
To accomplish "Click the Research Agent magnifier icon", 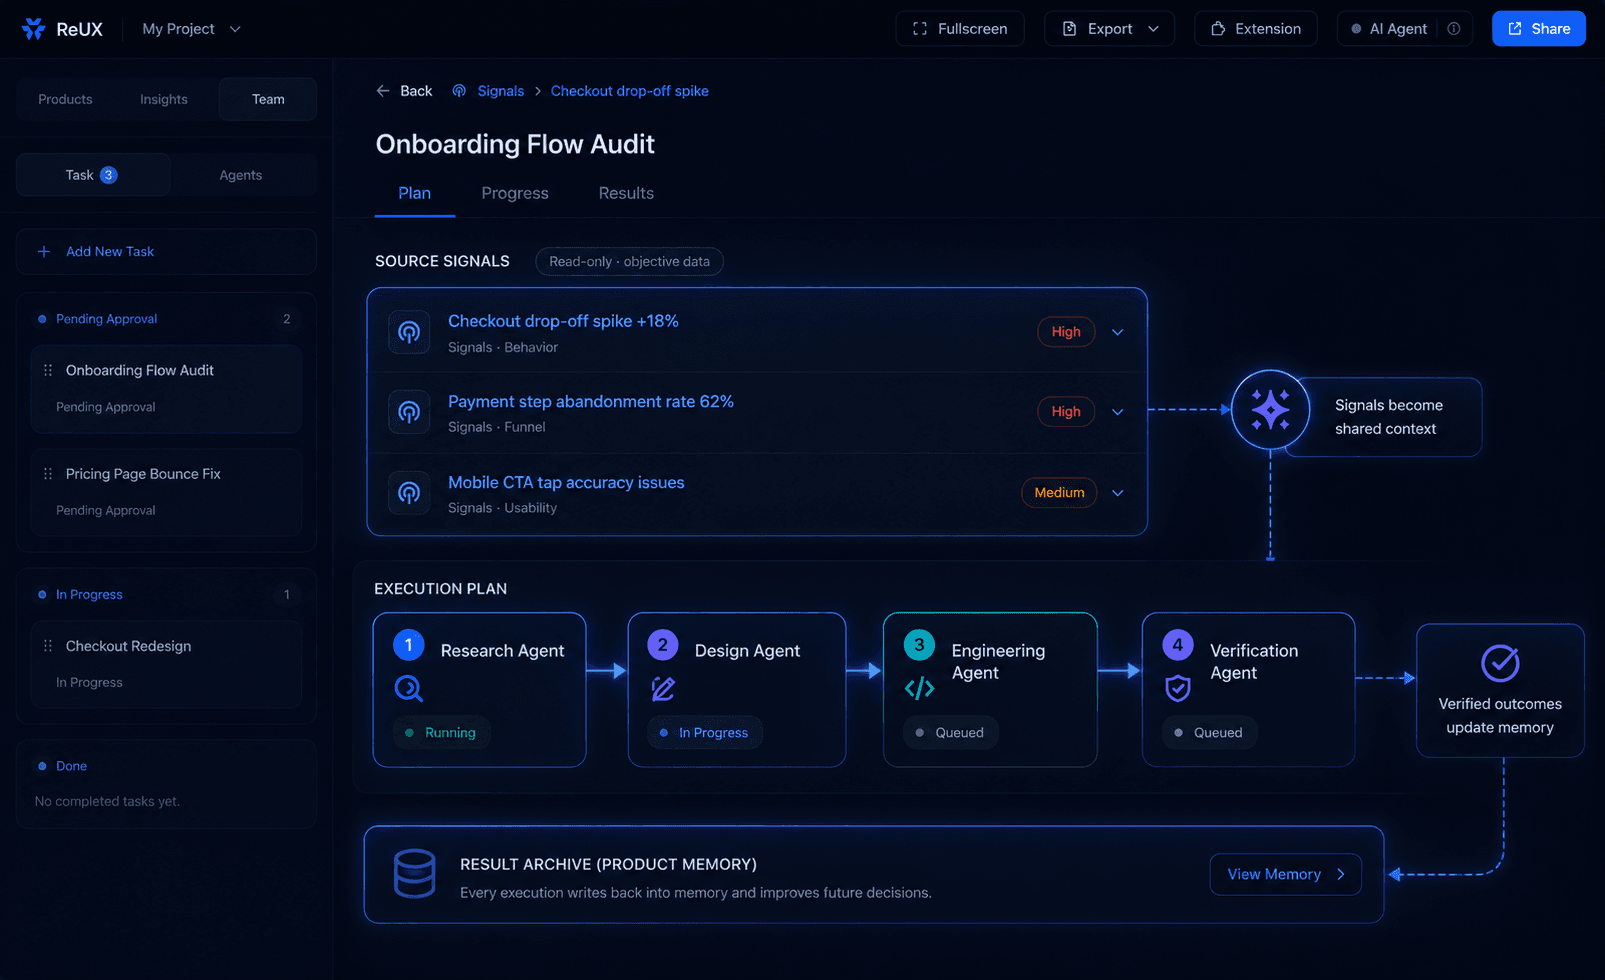I will (408, 688).
